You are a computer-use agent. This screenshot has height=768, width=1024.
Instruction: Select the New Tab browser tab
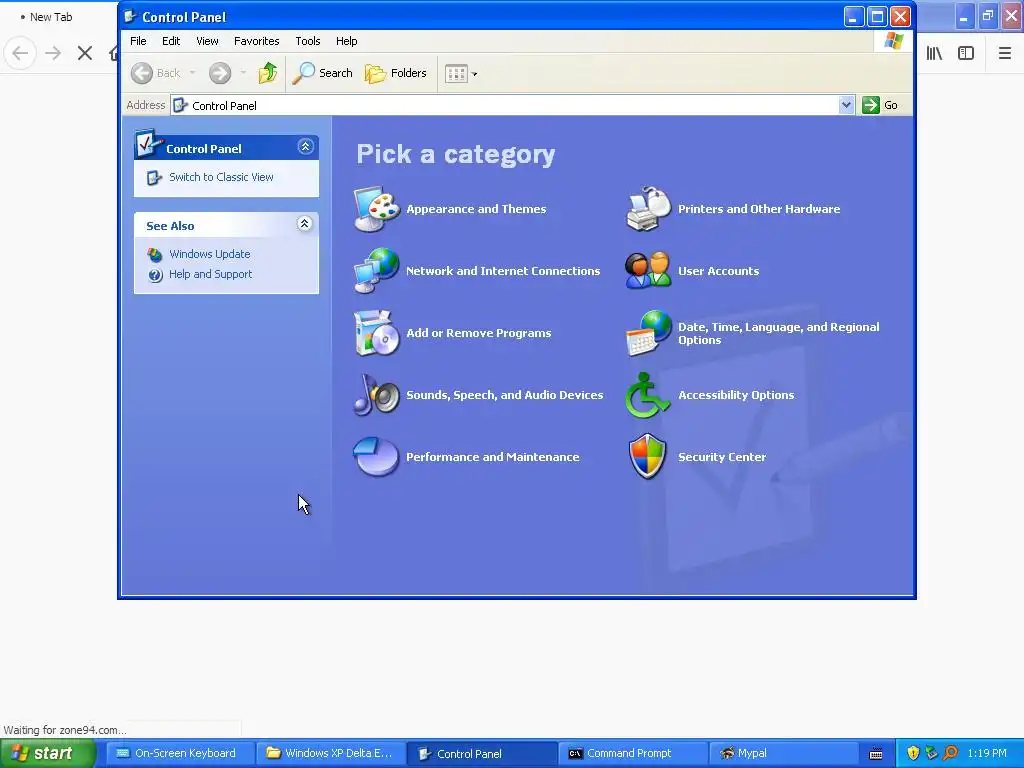coord(51,17)
